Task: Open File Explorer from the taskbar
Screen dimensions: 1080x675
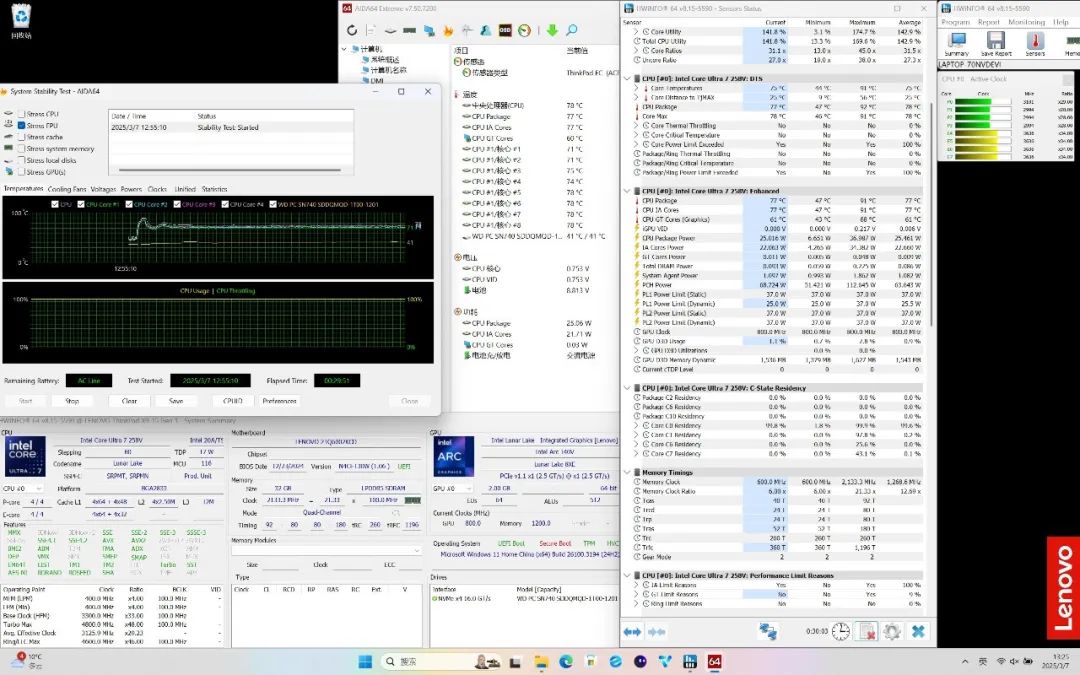Action: click(x=541, y=662)
